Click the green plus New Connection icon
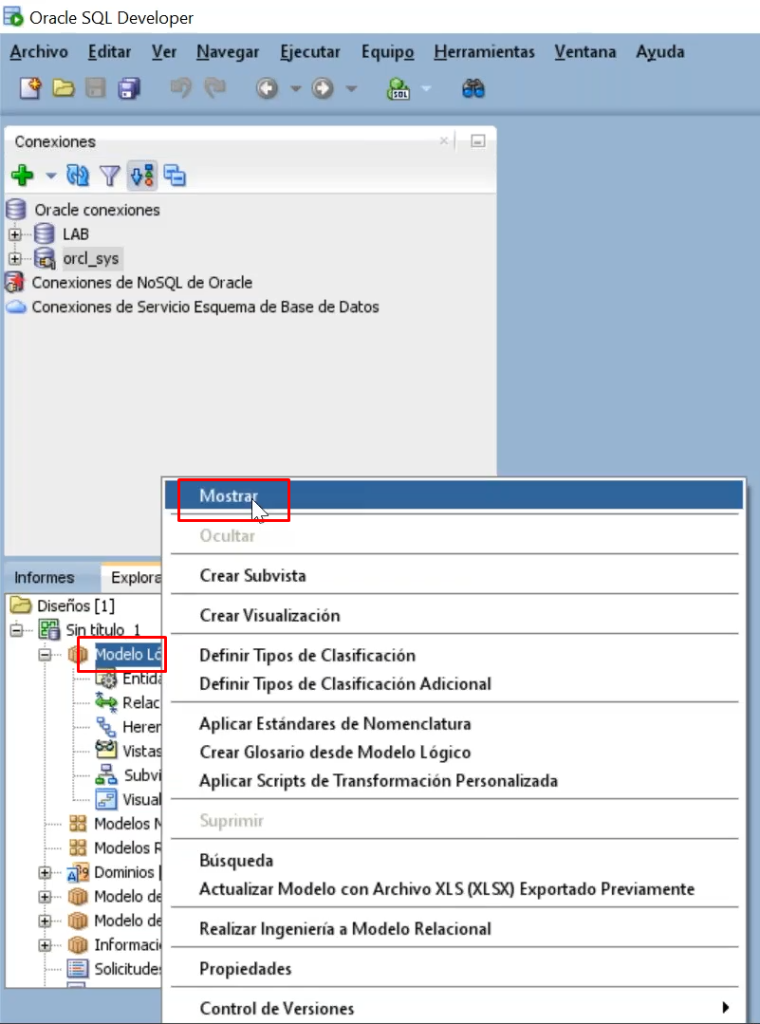 click(x=22, y=175)
